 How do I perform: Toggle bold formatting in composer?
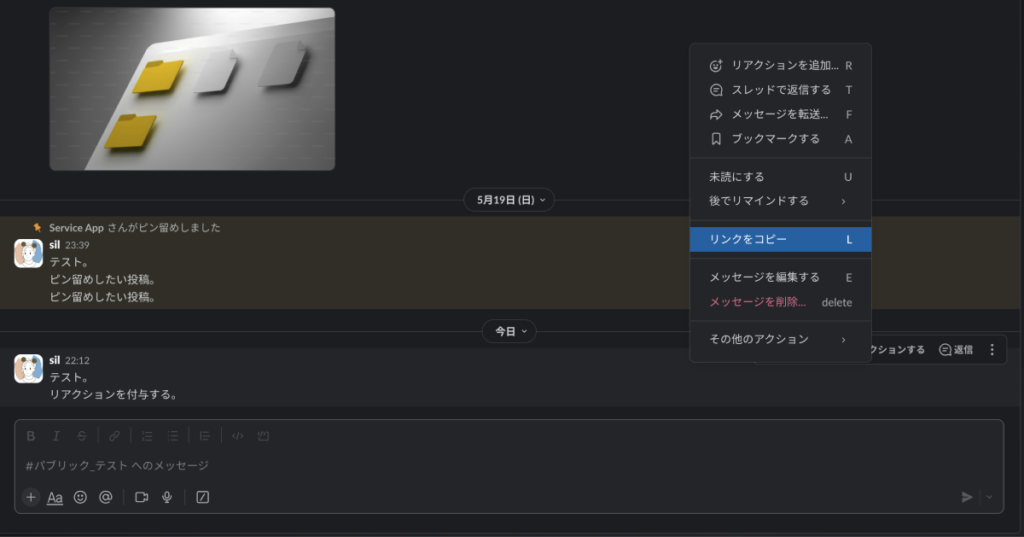tap(31, 436)
